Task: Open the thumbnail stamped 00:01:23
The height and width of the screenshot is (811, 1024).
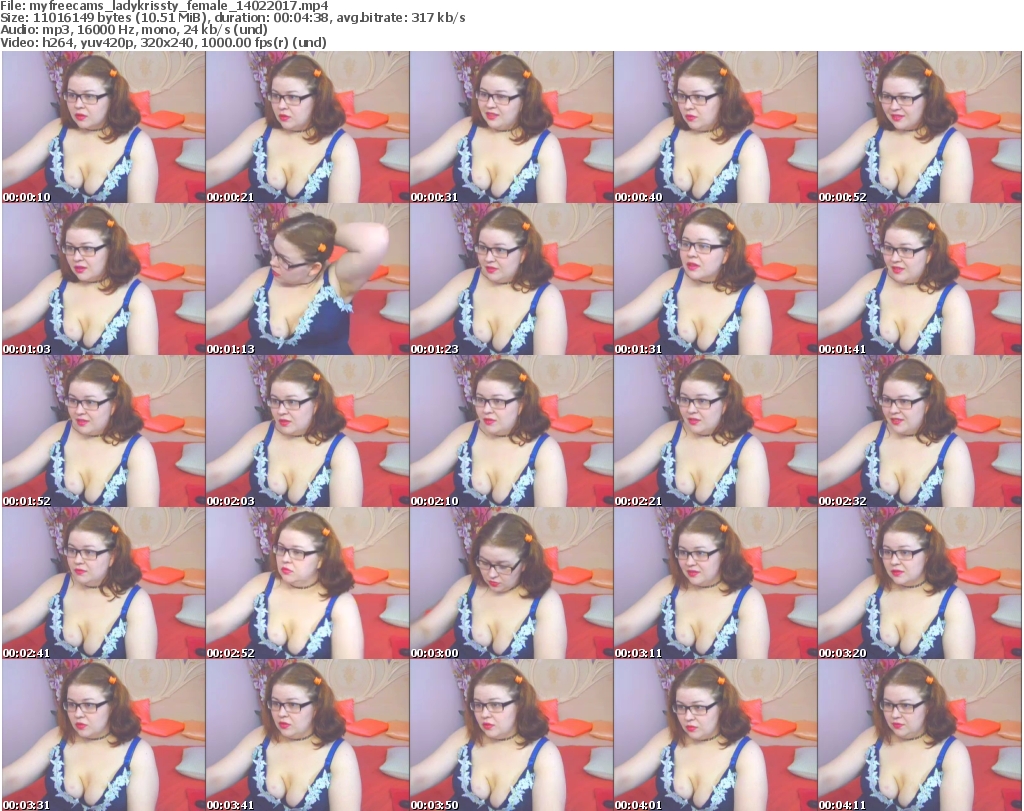Action: click(511, 279)
